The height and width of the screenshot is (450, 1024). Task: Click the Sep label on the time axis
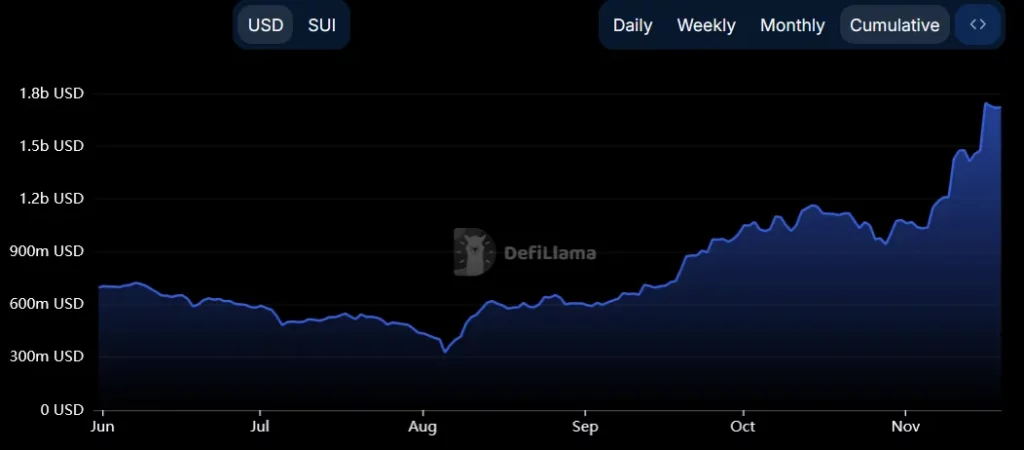click(584, 427)
